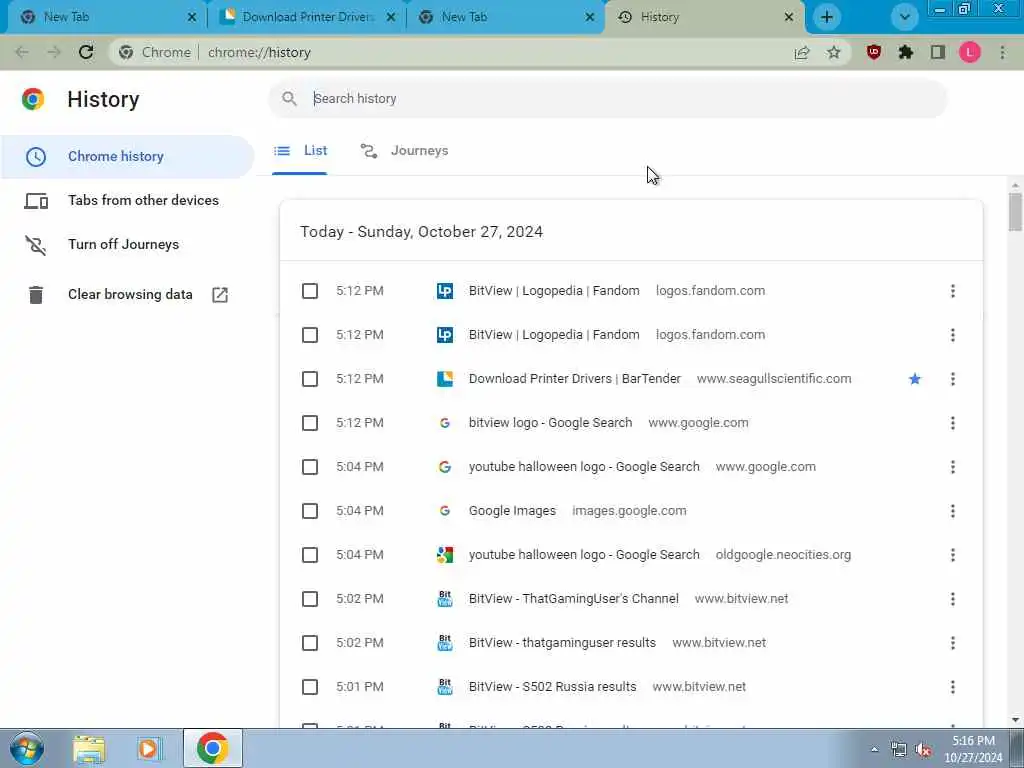The width and height of the screenshot is (1024, 768).
Task: Click the BitView favicon on ThatGamingUser's Channel row
Action: [445, 599]
